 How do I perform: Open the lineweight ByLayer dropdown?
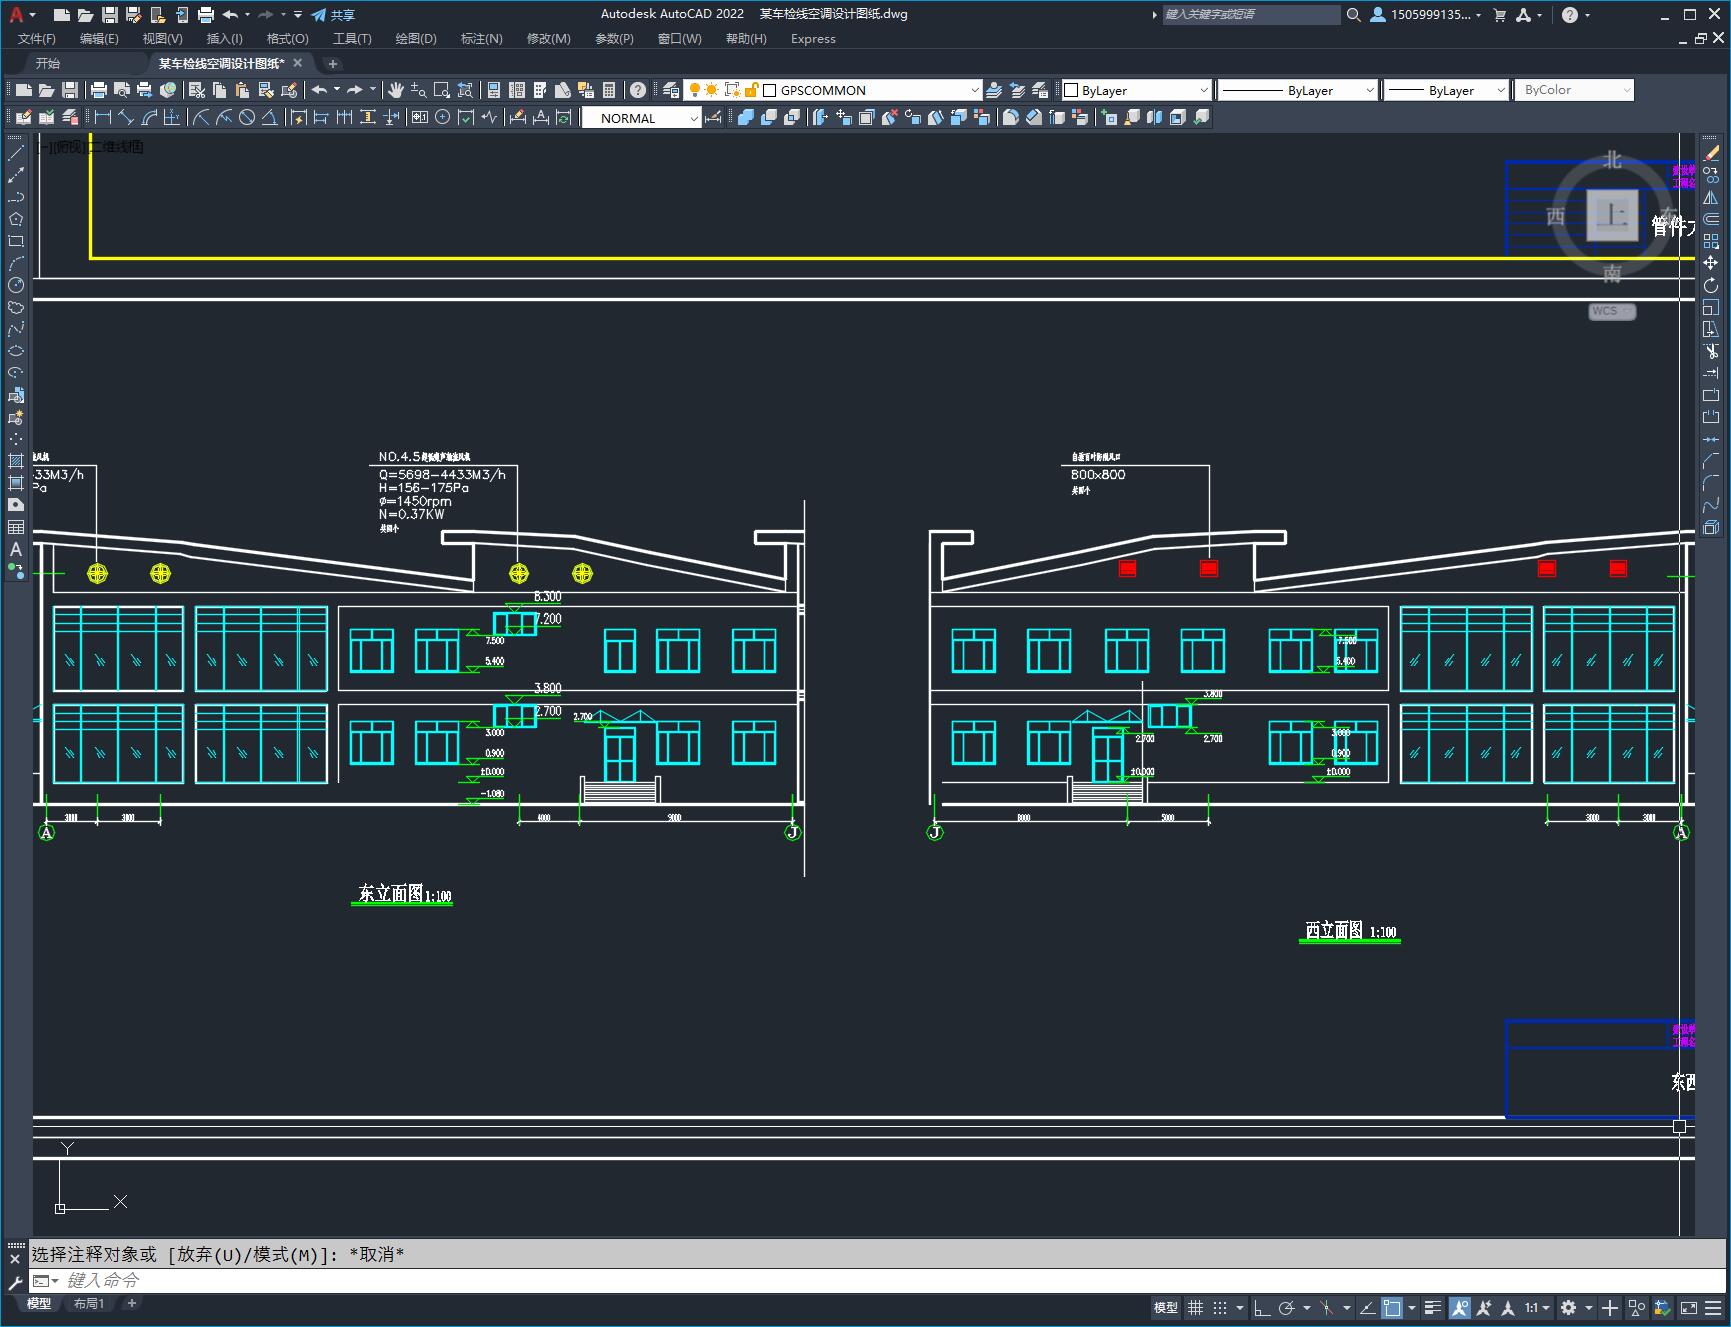coord(1446,90)
